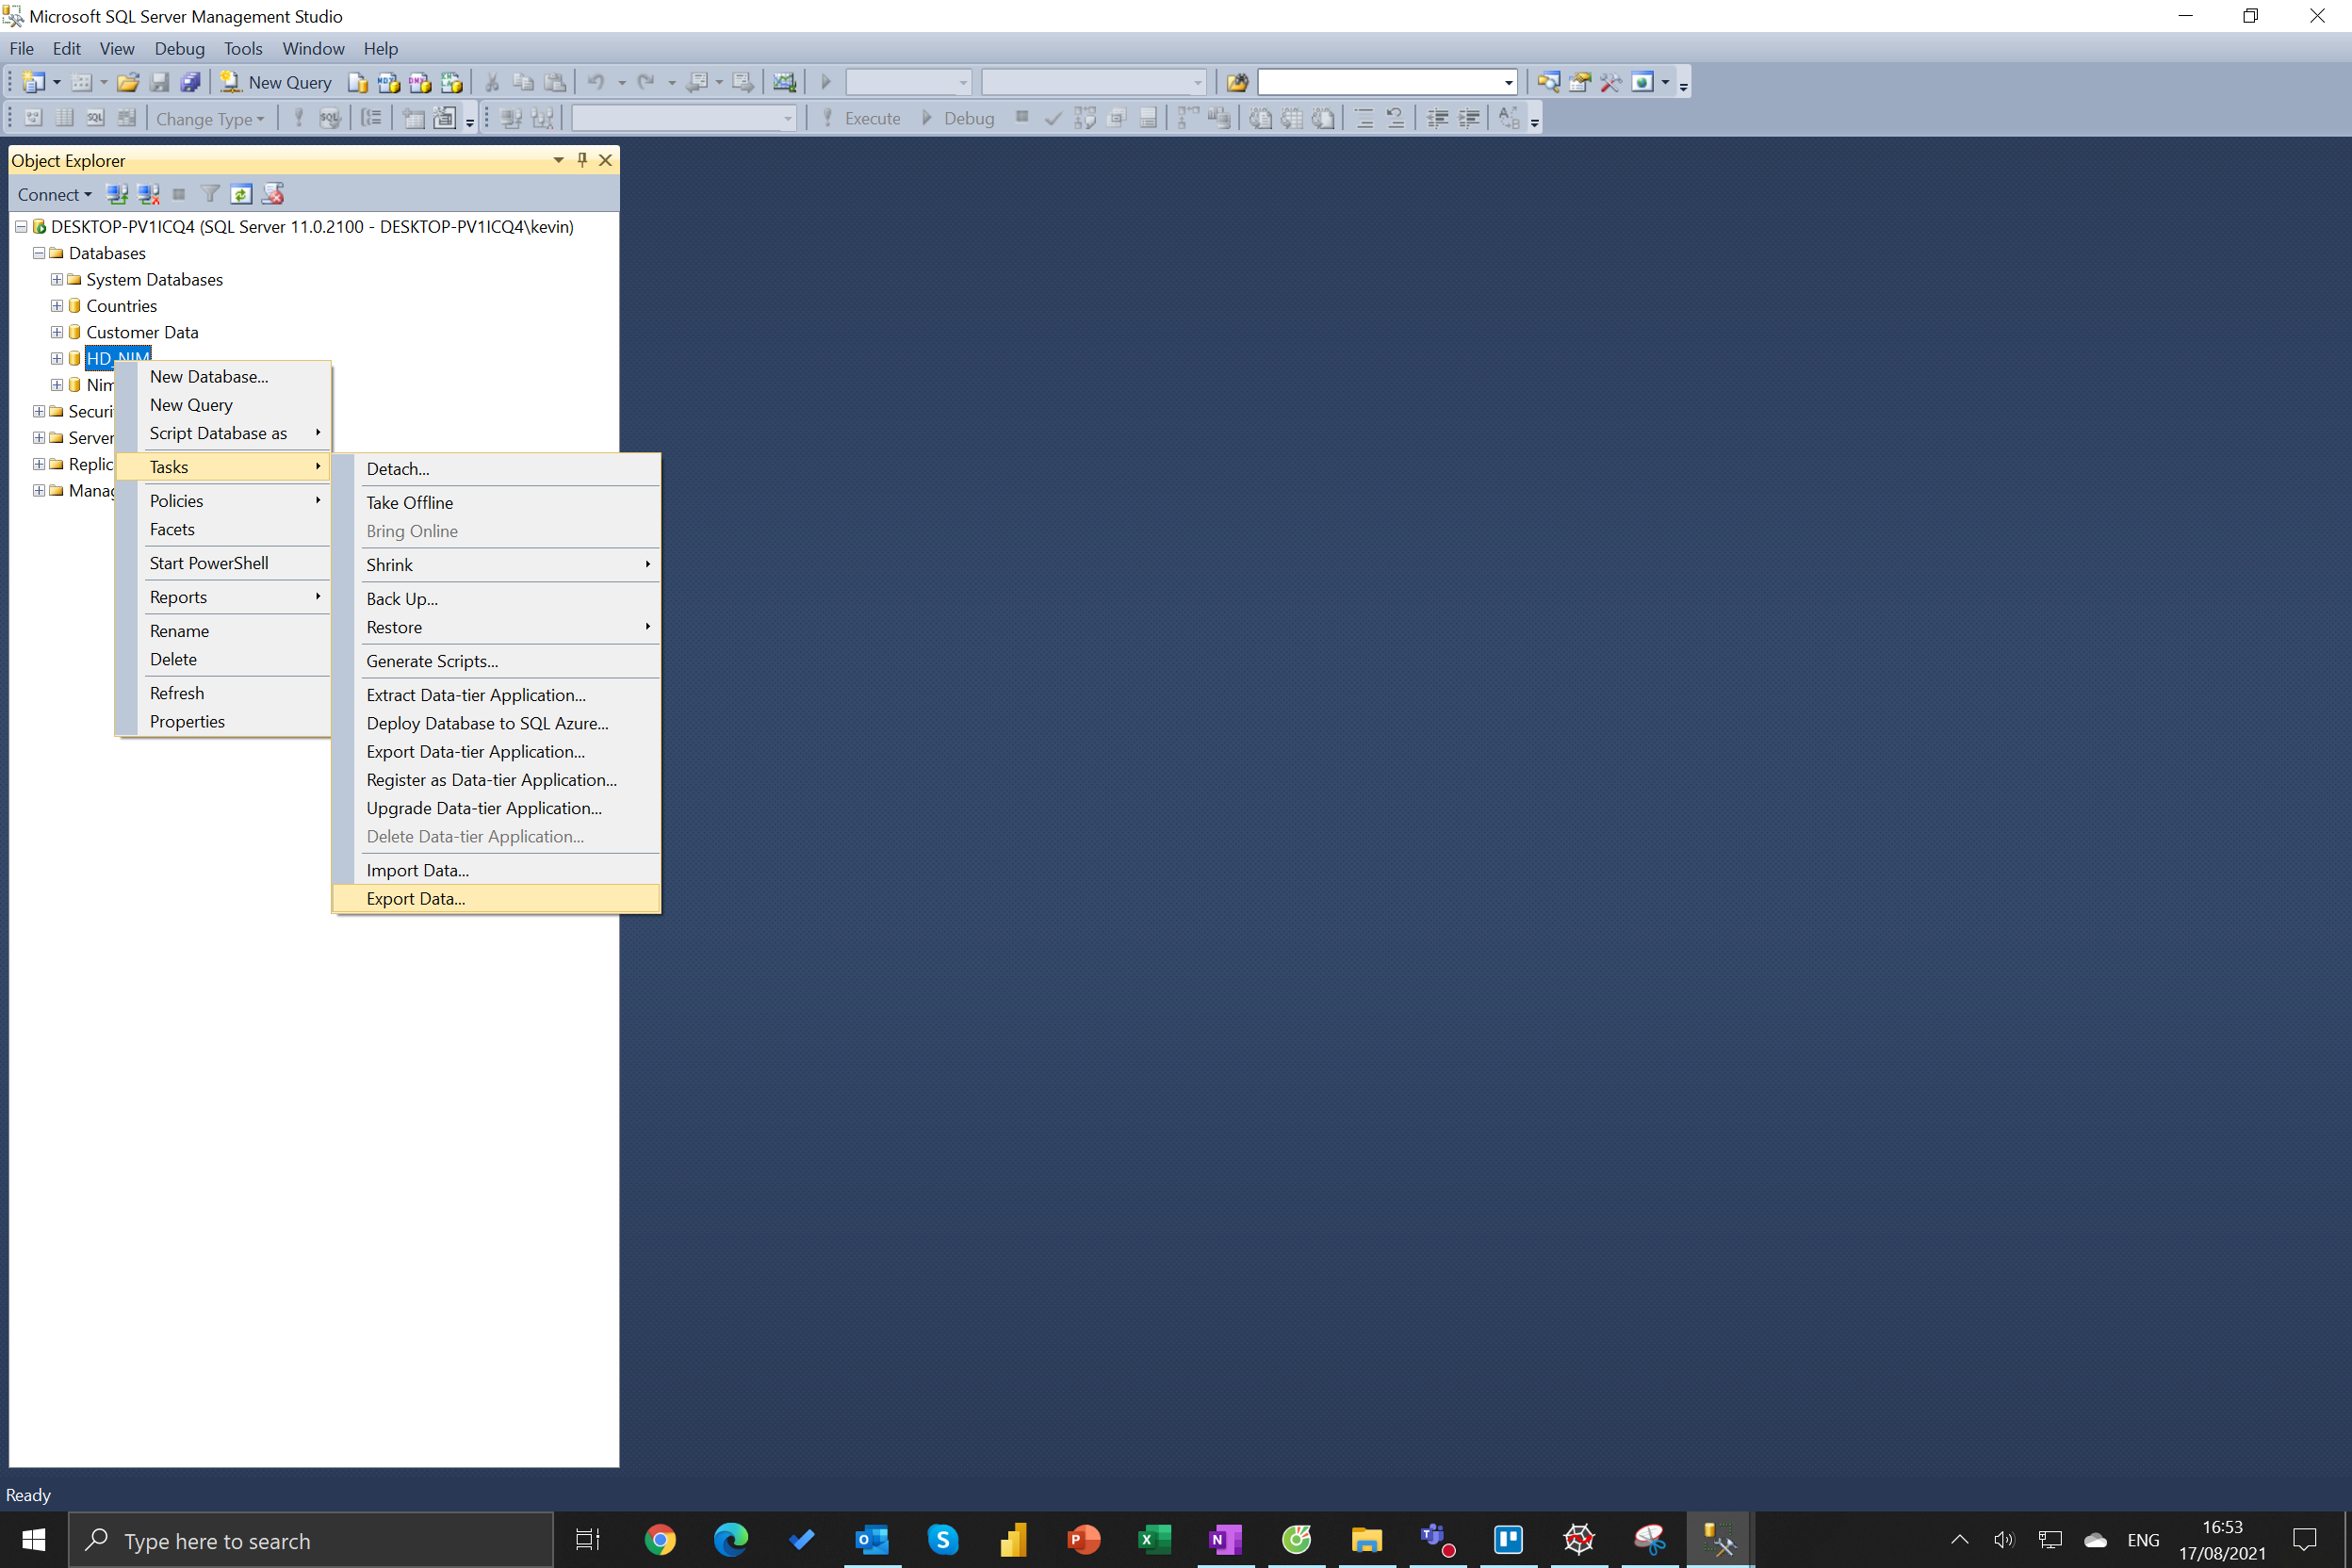Click the Windows search box on taskbar
Viewport: 2352px width, 1568px height.
coord(311,1540)
